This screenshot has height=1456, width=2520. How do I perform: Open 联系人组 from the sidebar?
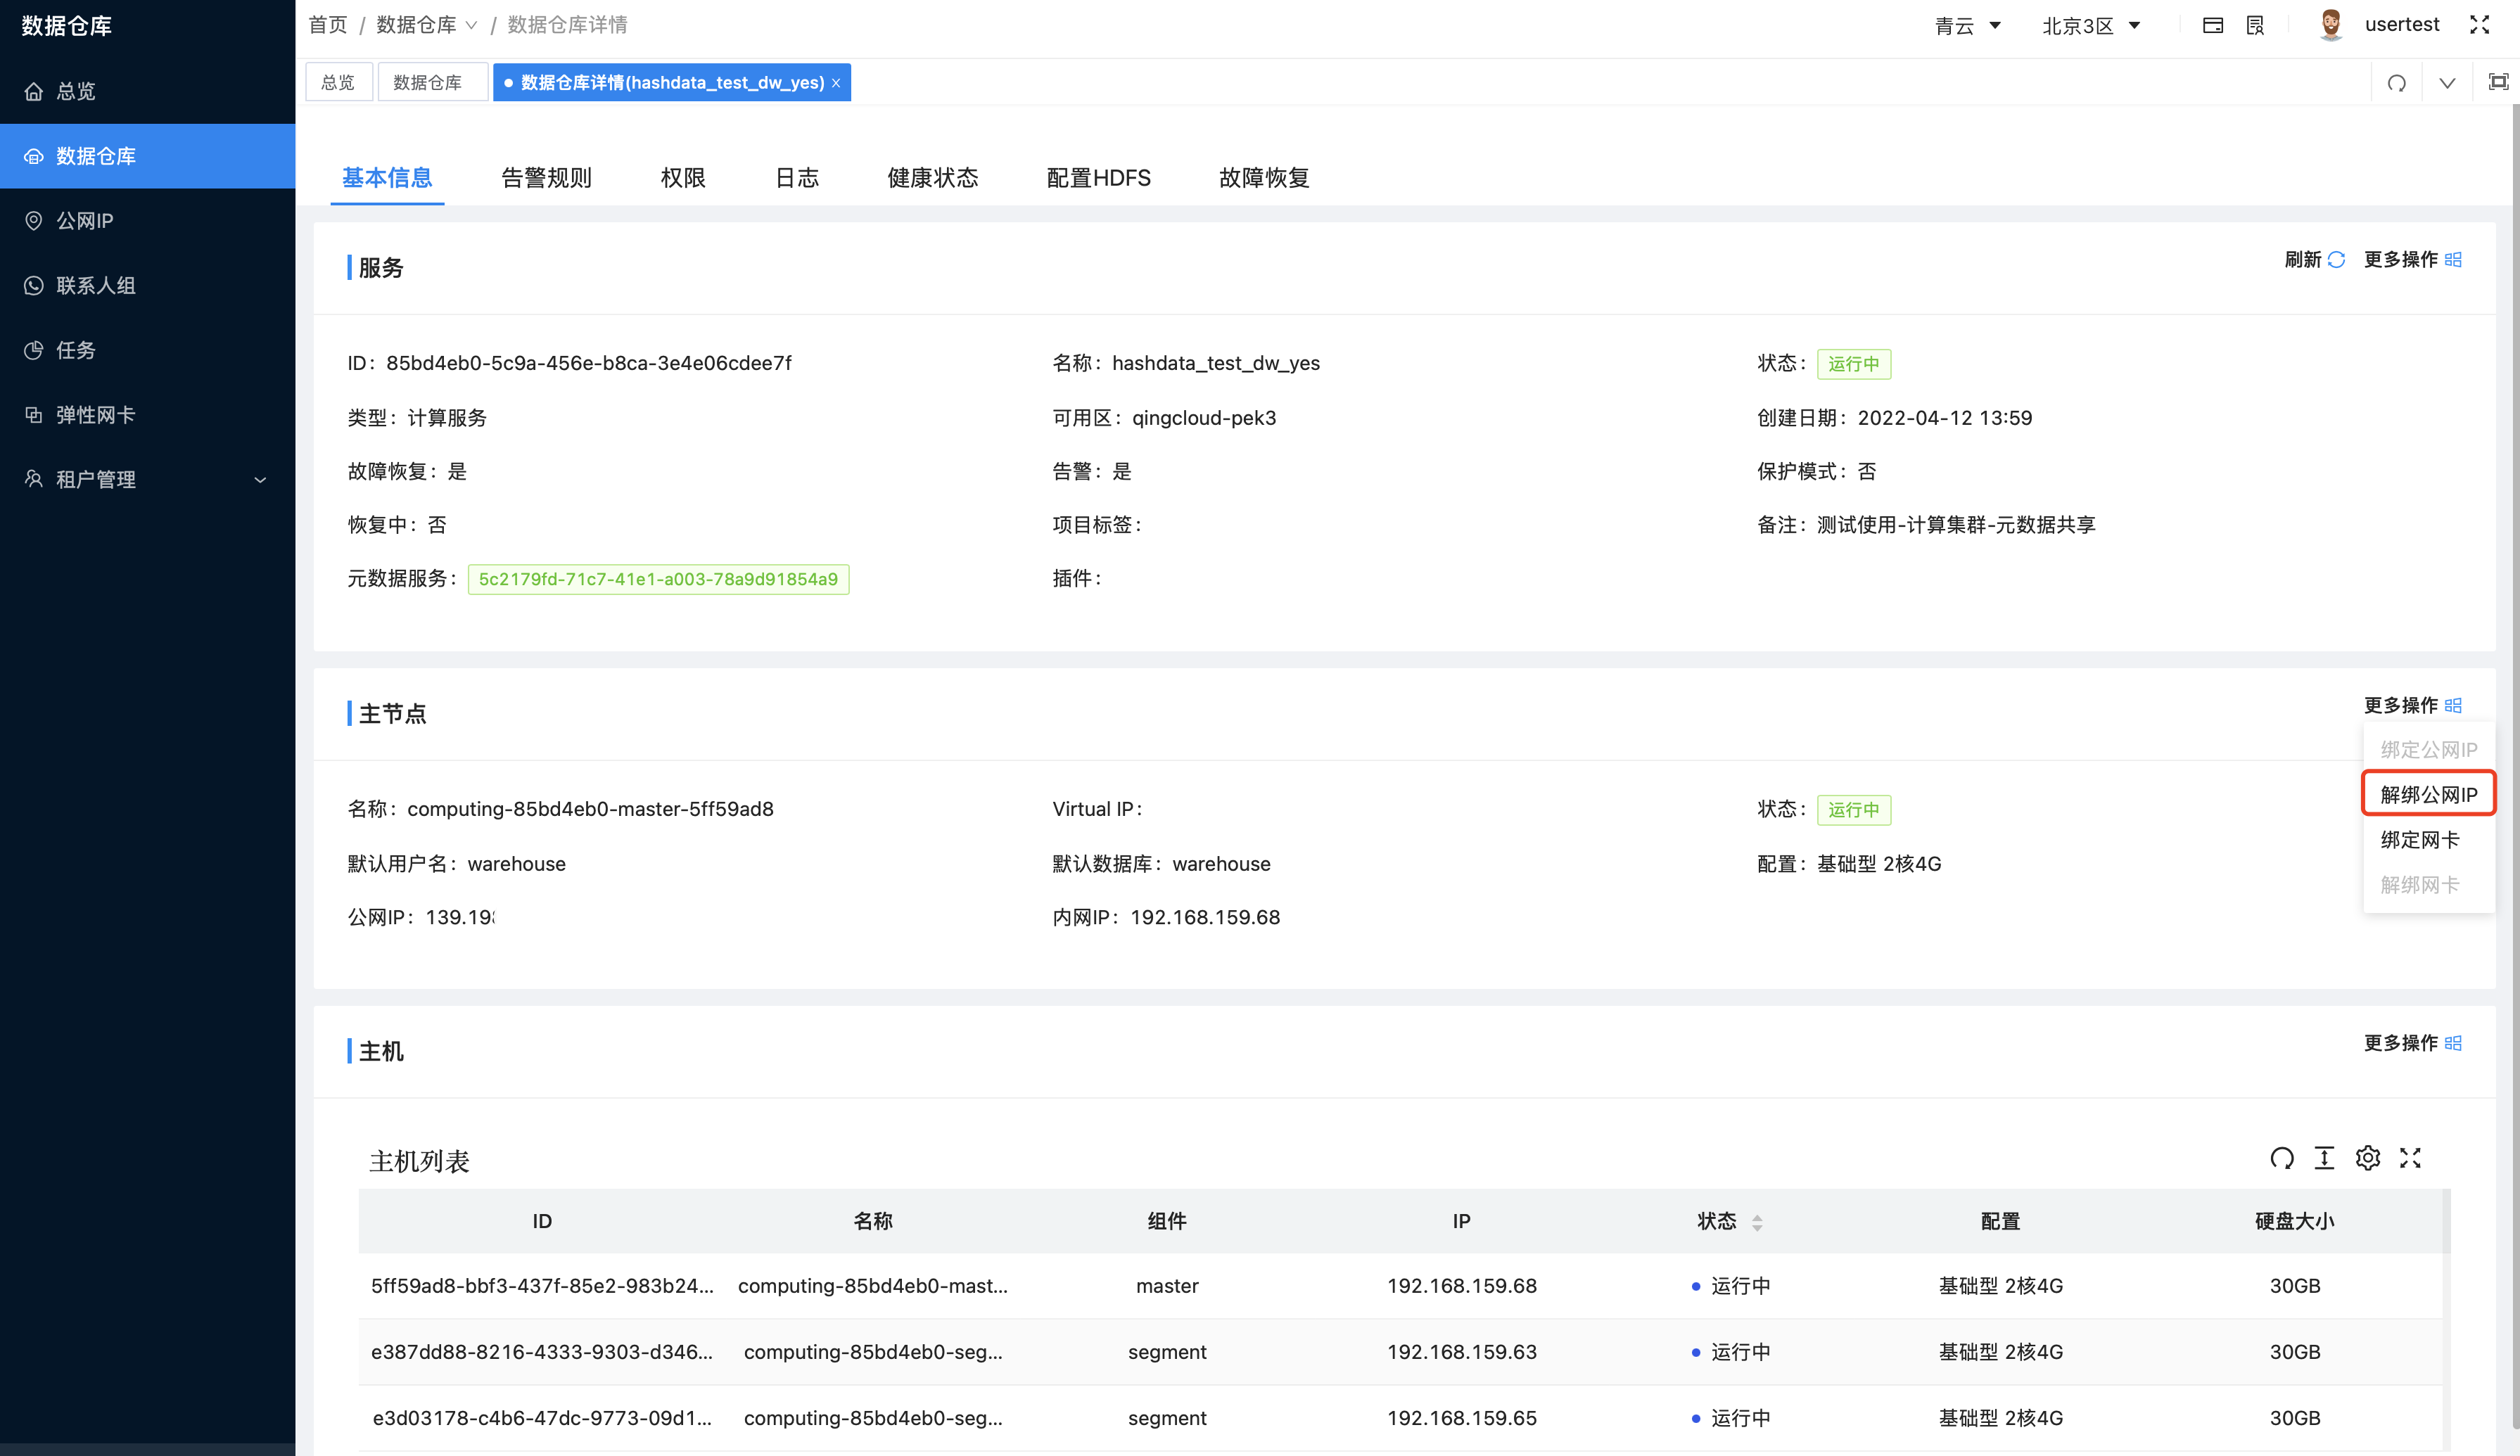[95, 285]
